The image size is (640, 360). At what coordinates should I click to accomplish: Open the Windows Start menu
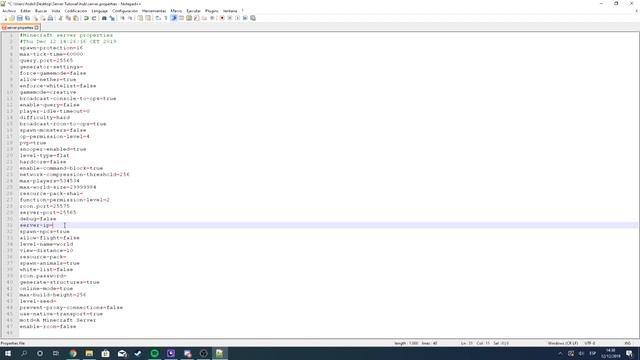(x=8, y=353)
